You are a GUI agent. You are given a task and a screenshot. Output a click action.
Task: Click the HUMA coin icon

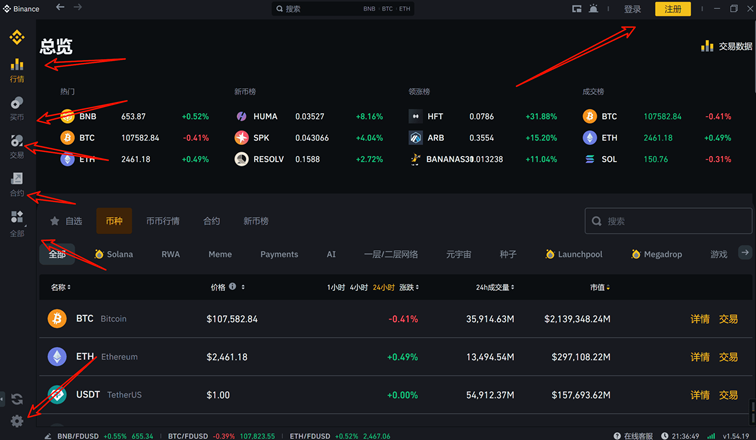[x=242, y=116]
